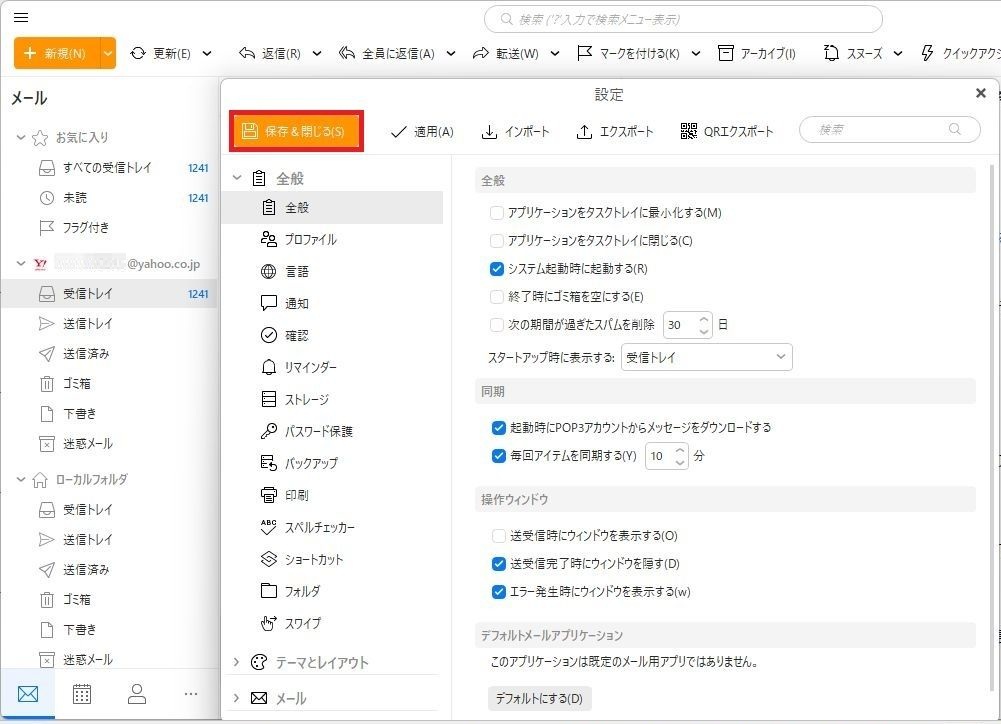Increase the sync interval minutes spinner
This screenshot has width=1001, height=724.
tap(680, 451)
